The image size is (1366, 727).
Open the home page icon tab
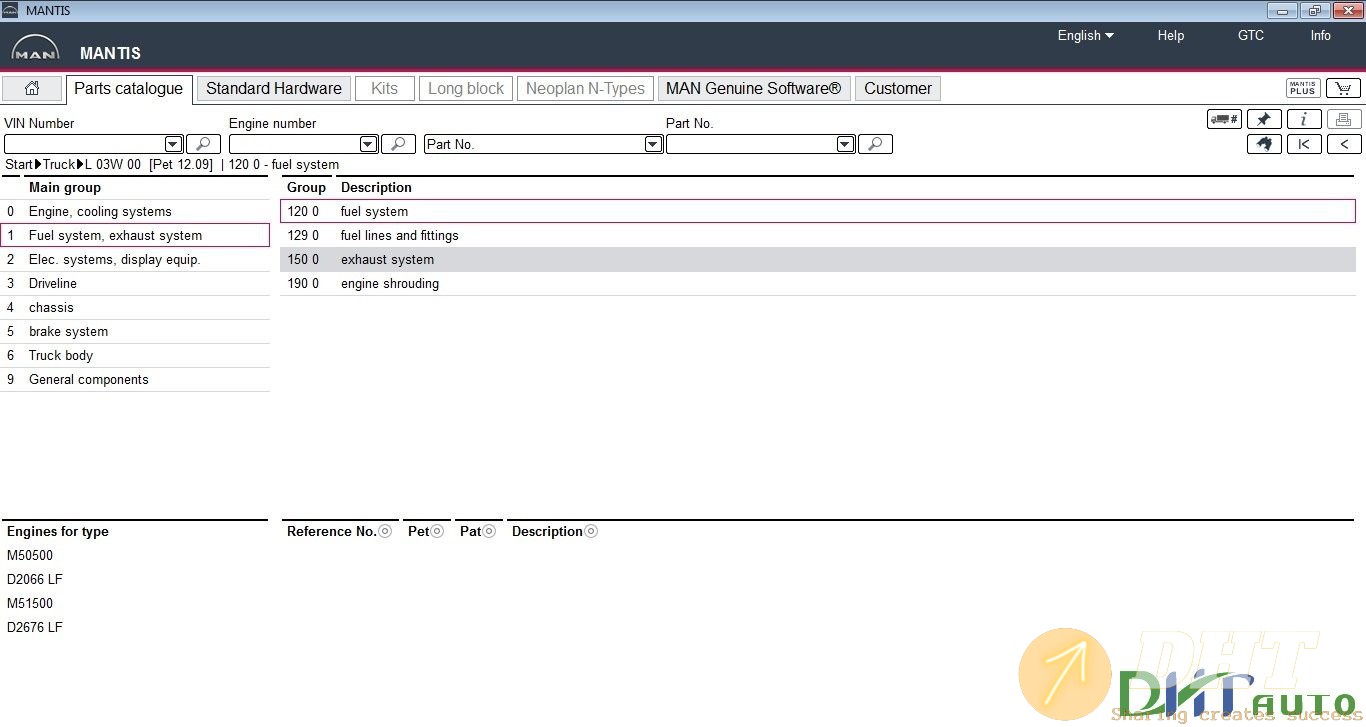click(32, 88)
